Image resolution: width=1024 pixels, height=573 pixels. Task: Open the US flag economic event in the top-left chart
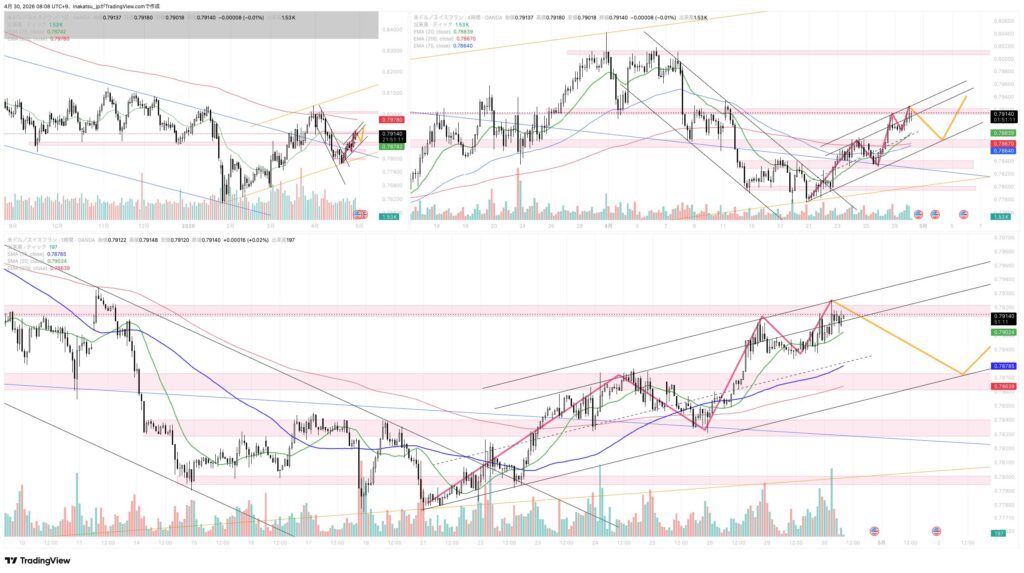[361, 214]
